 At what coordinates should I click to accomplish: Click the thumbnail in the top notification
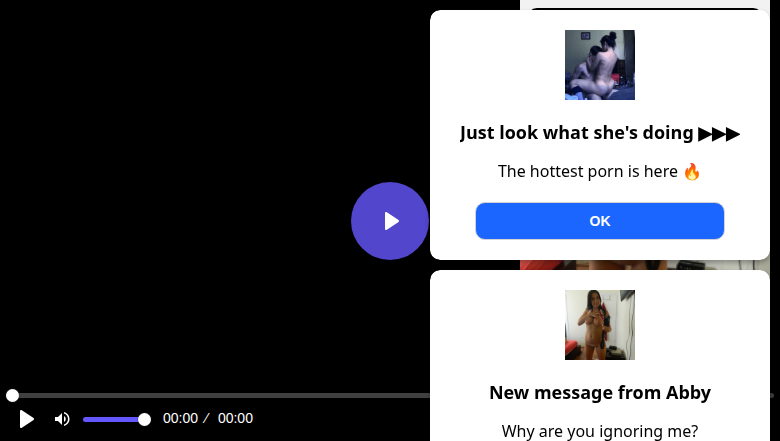(599, 65)
